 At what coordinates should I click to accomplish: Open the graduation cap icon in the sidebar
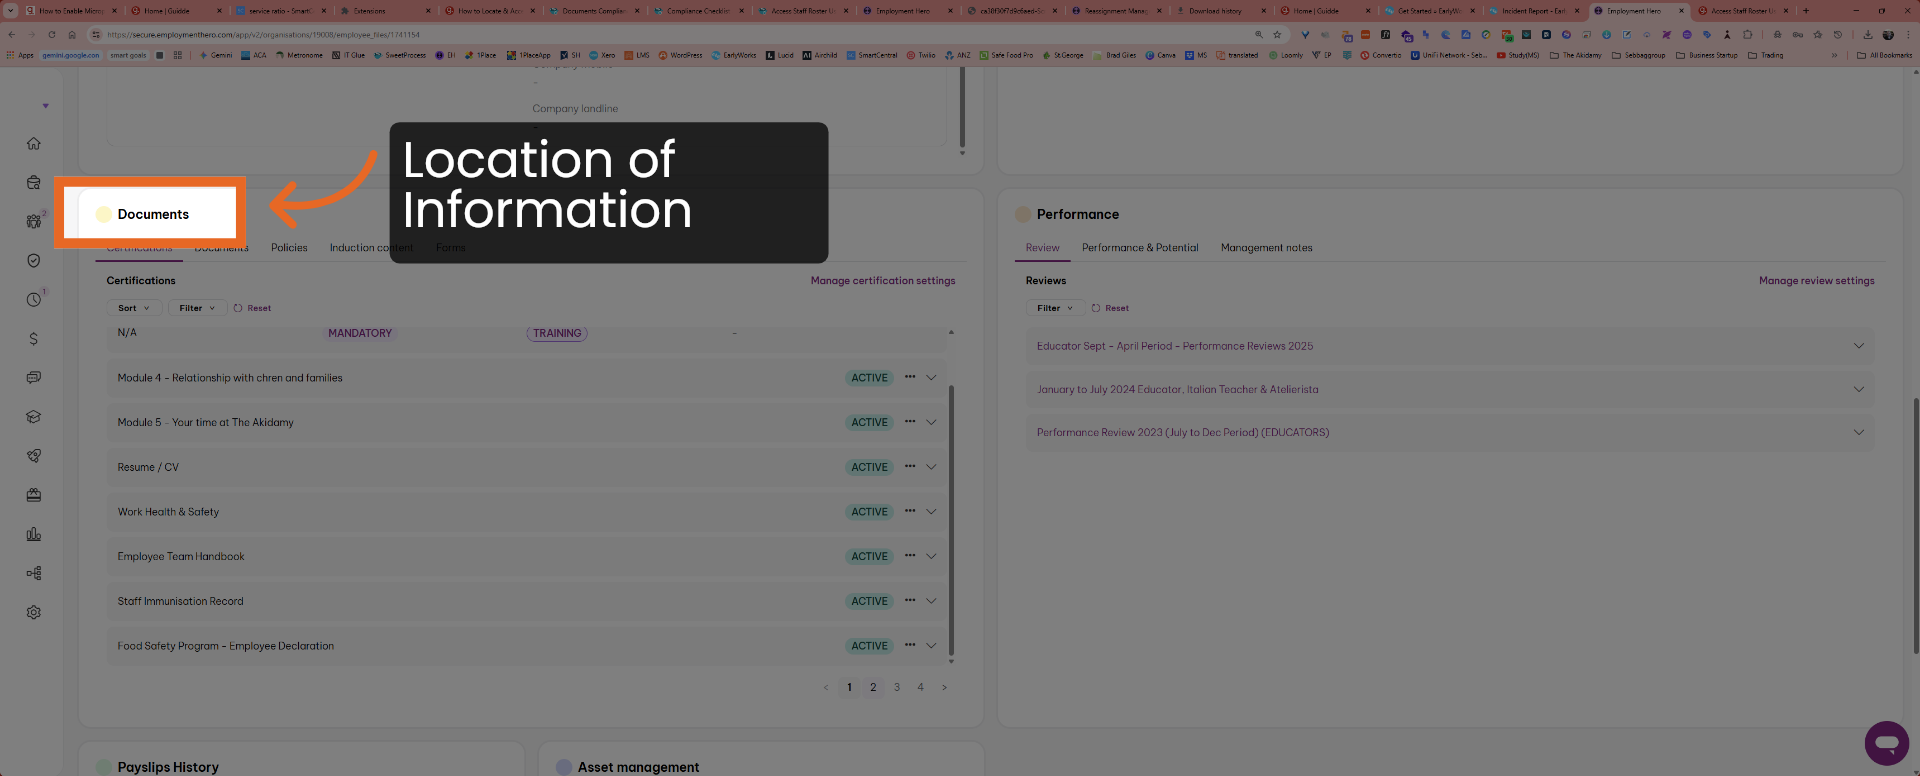coord(33,417)
